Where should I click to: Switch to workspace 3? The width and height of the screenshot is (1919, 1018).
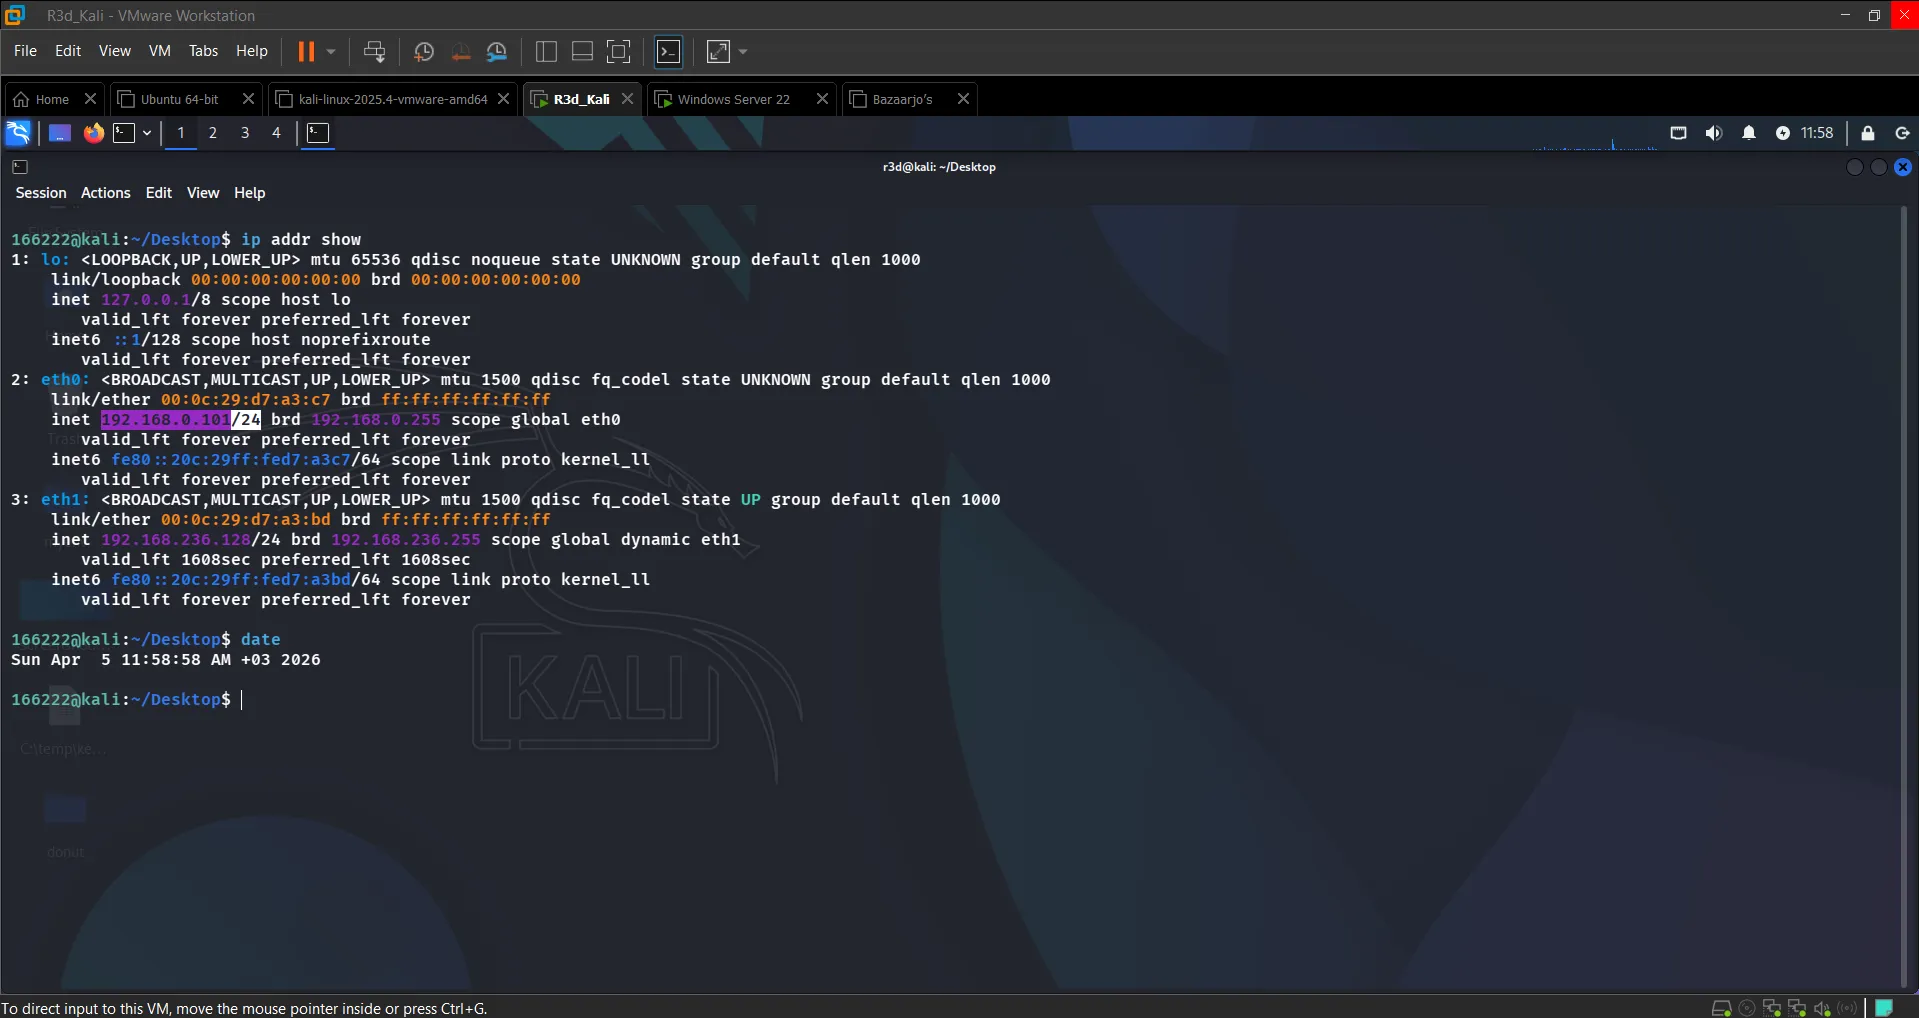click(x=245, y=133)
